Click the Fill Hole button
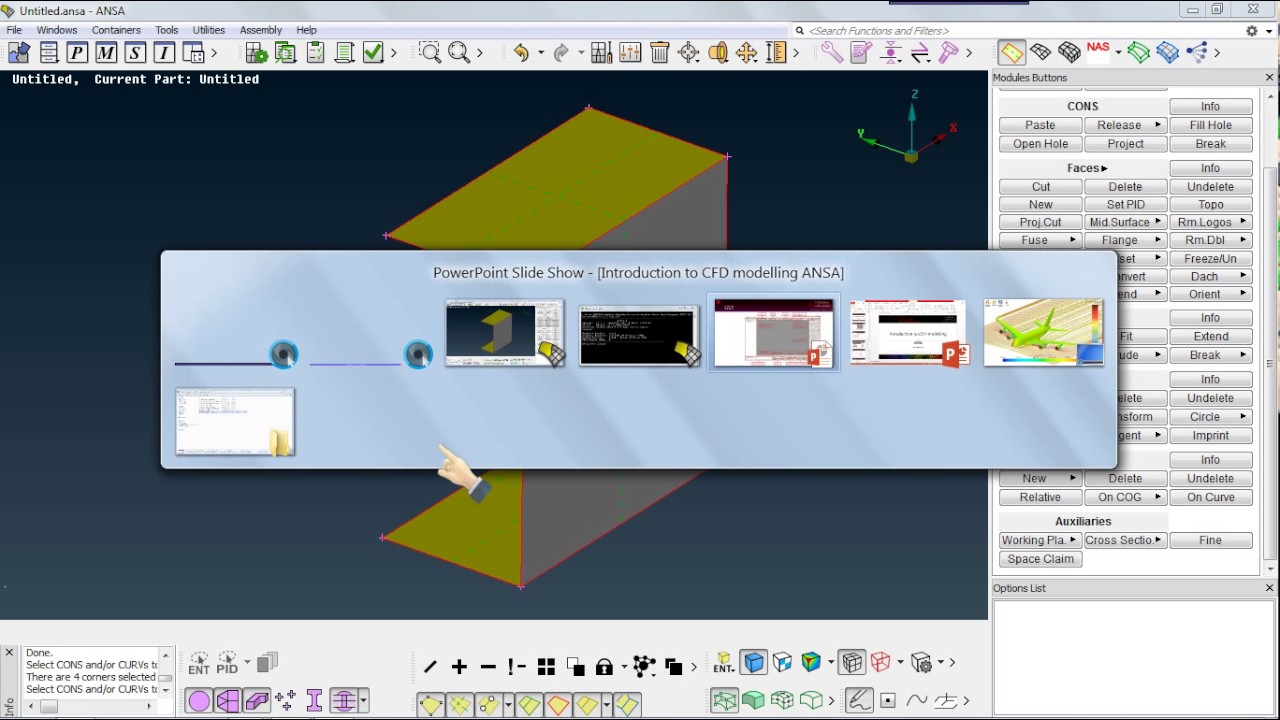1280x720 pixels. [1210, 125]
